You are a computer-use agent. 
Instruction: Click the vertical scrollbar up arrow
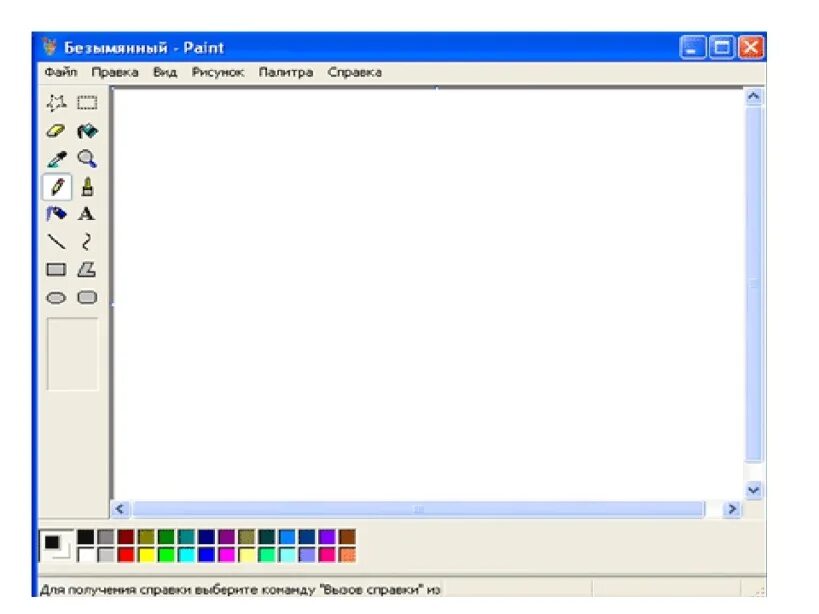coord(753,97)
